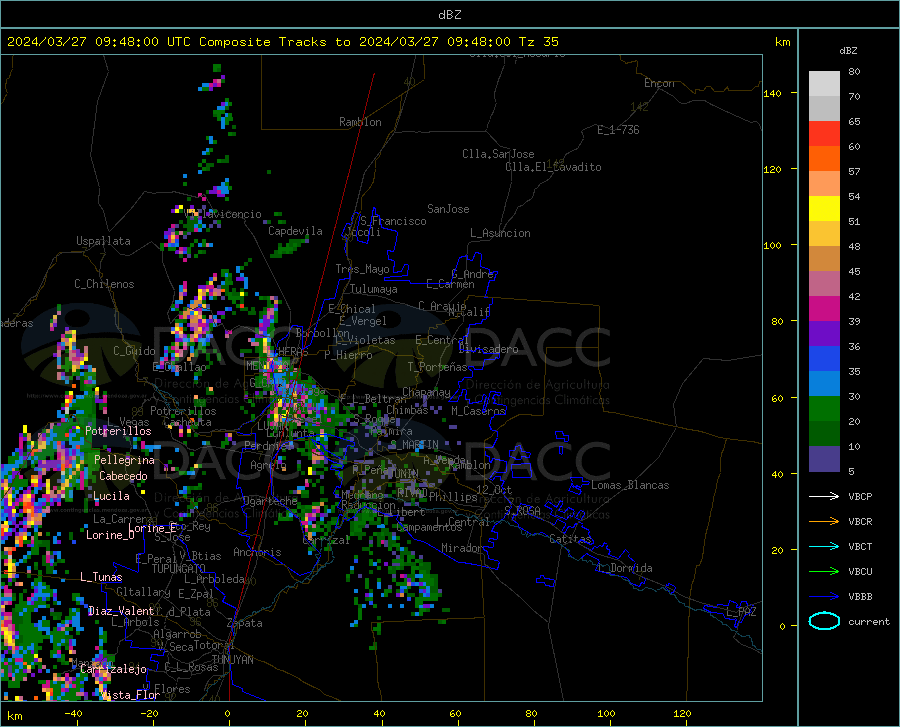Click the 'Carrizalejo' map label
Image resolution: width=900 pixels, height=727 pixels.
pos(113,669)
